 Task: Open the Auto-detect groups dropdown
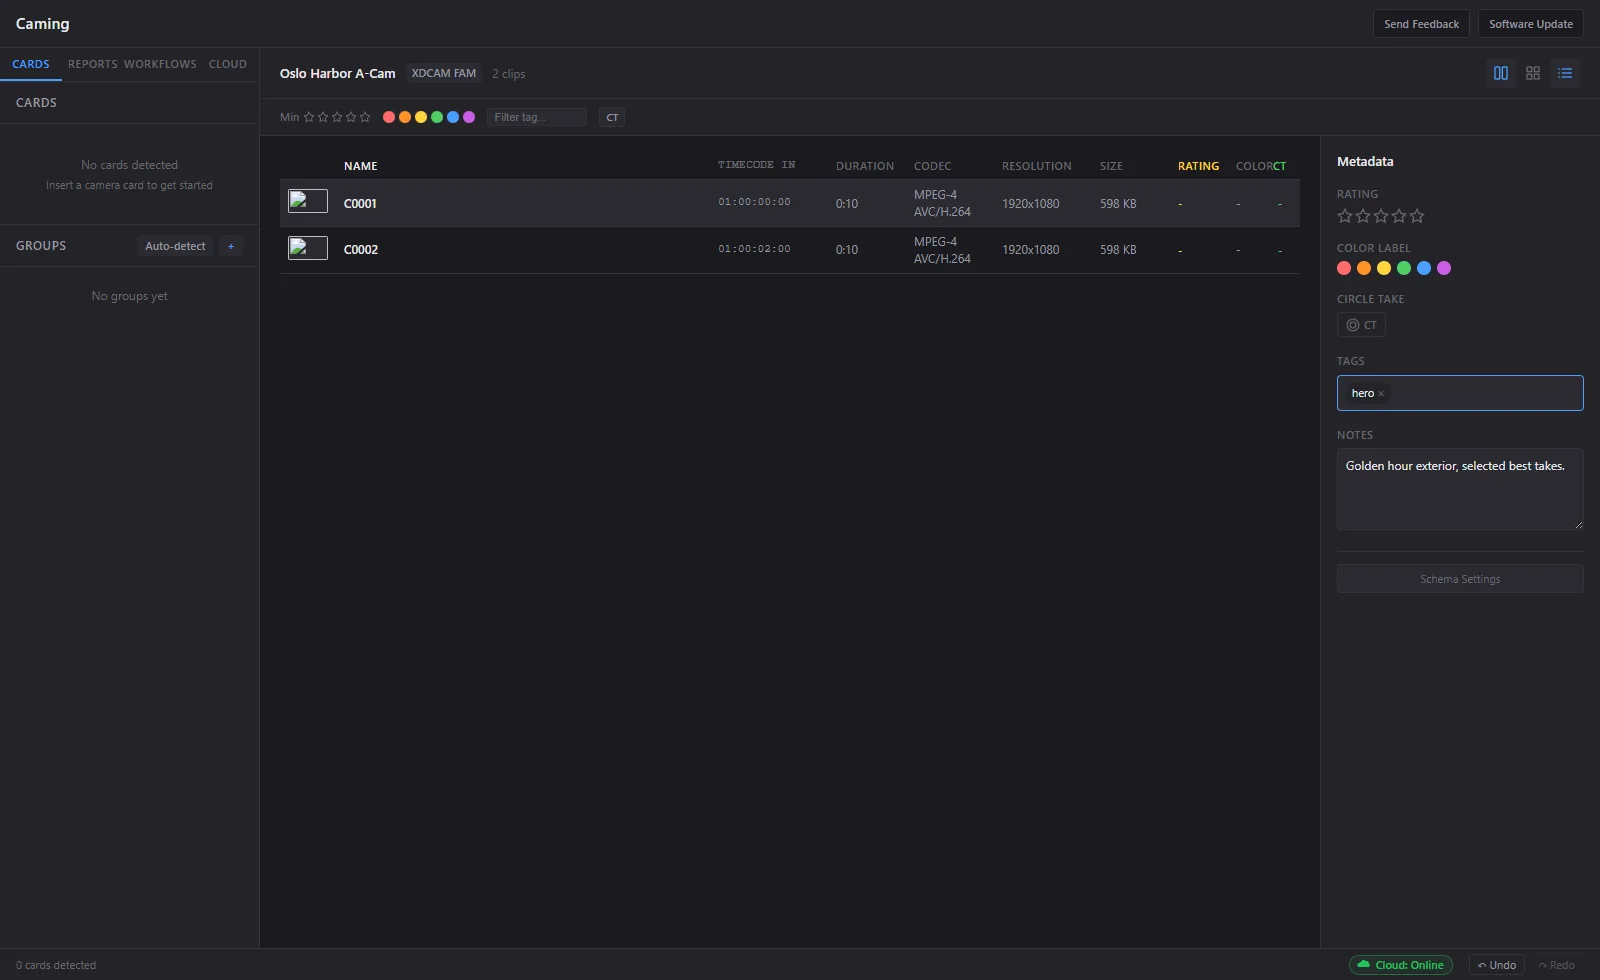[x=174, y=246]
